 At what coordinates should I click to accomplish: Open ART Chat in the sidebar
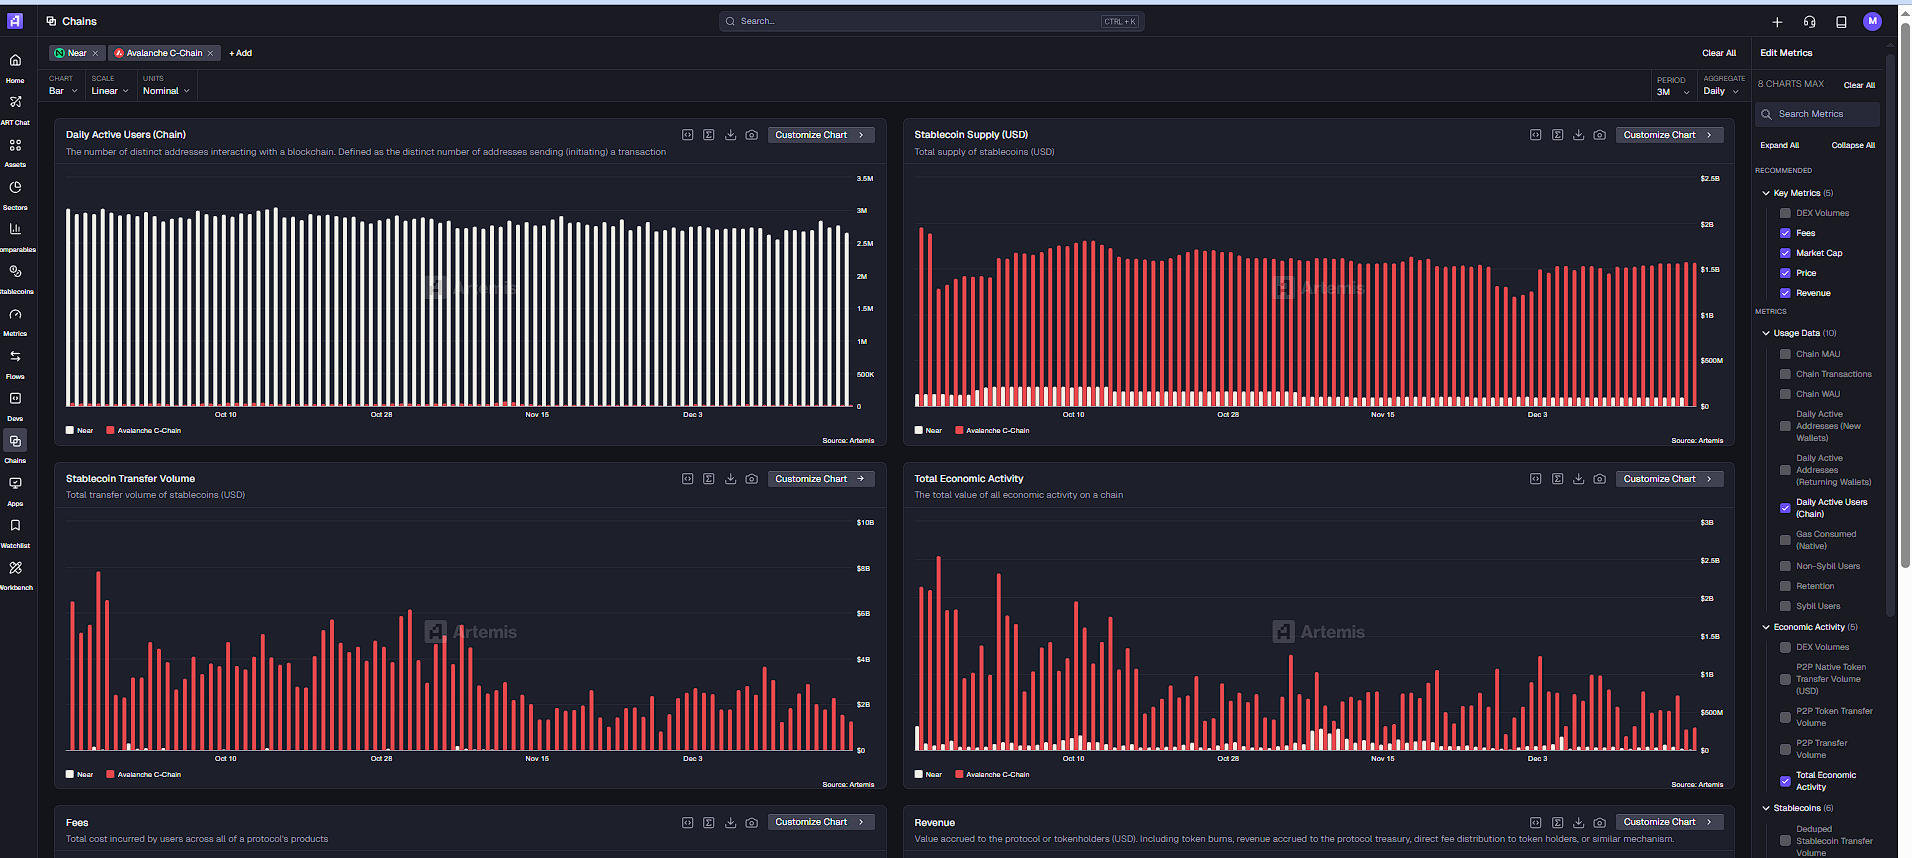15,109
